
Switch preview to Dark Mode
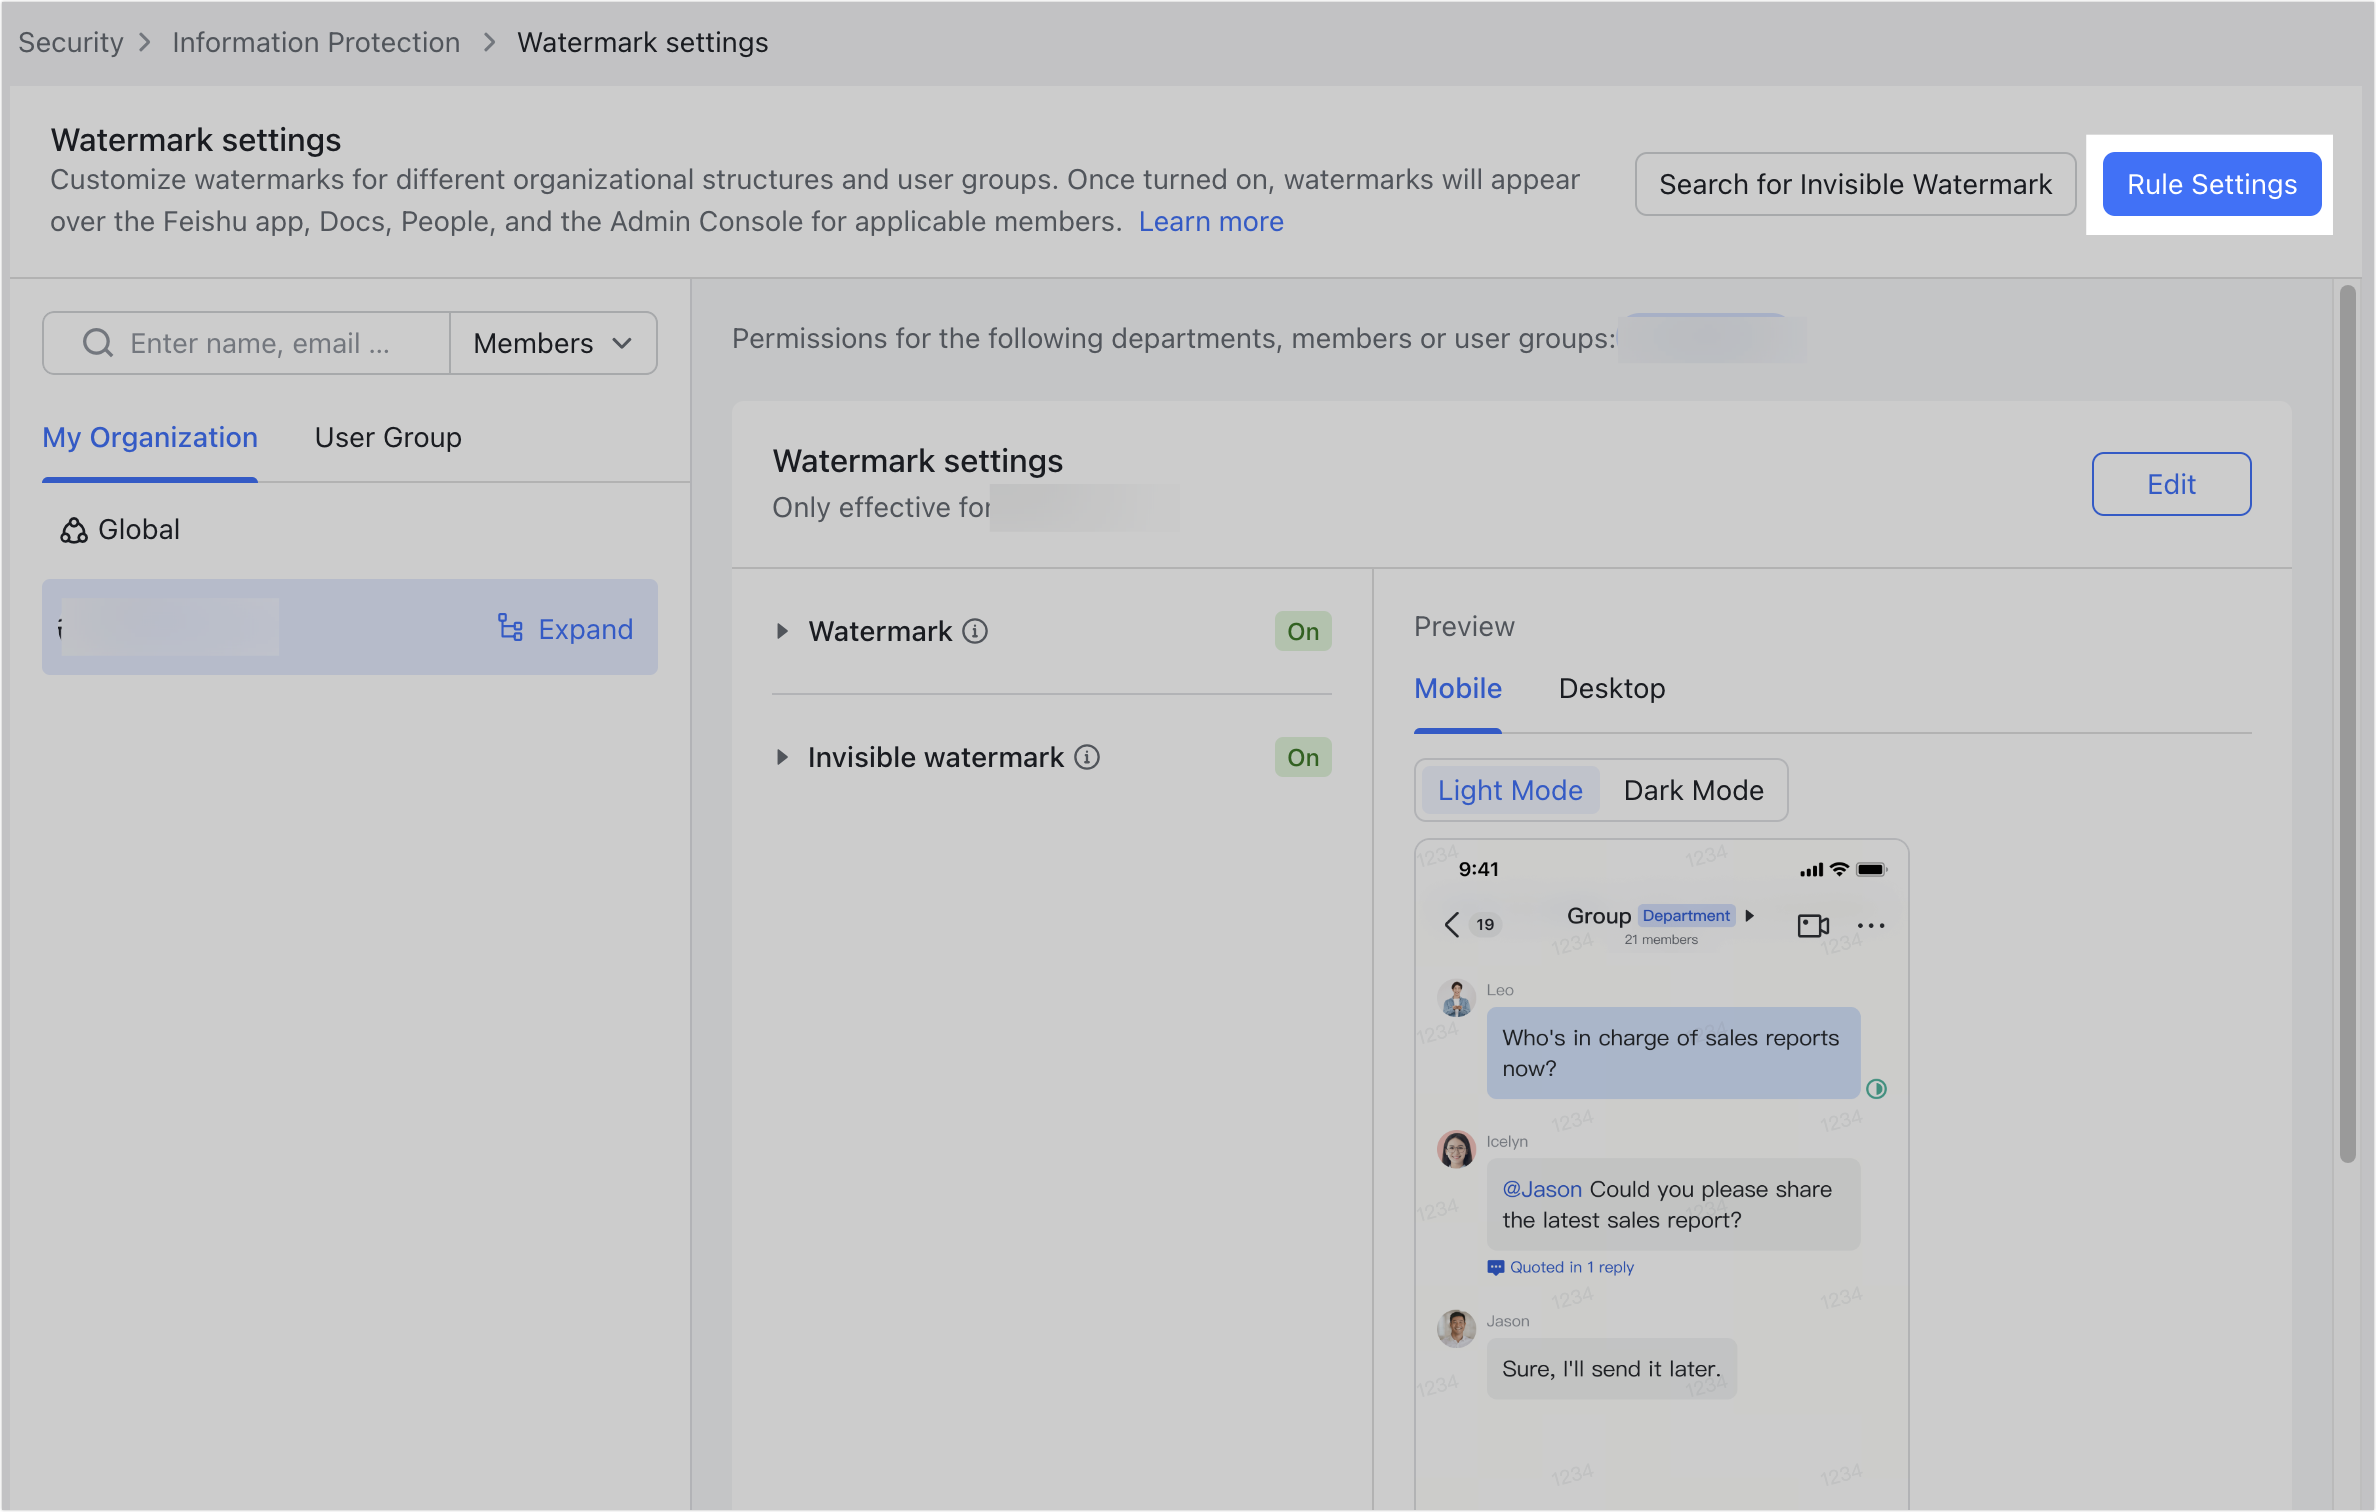[1693, 790]
